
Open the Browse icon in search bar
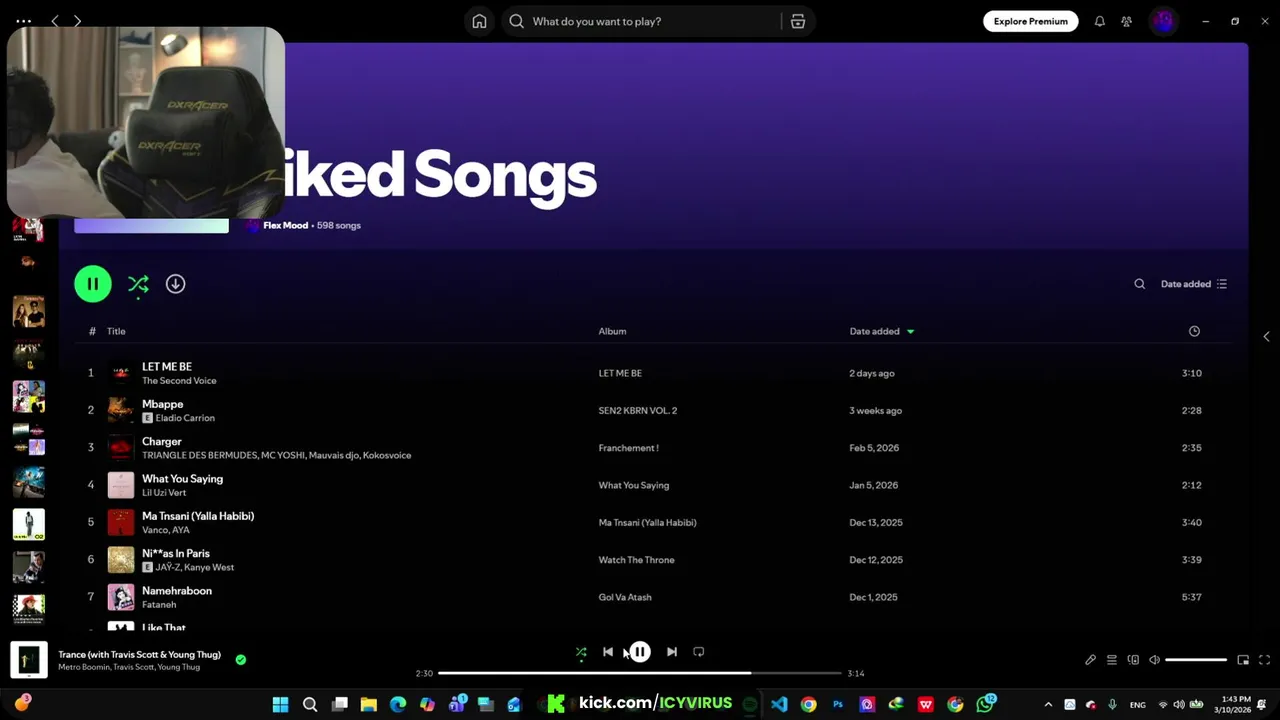[x=798, y=21]
